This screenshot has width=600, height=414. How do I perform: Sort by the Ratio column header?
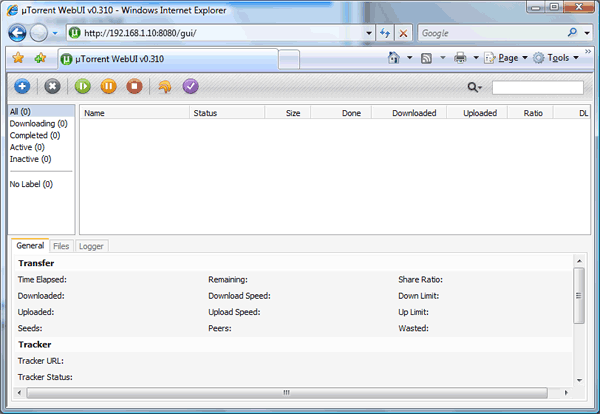[530, 113]
